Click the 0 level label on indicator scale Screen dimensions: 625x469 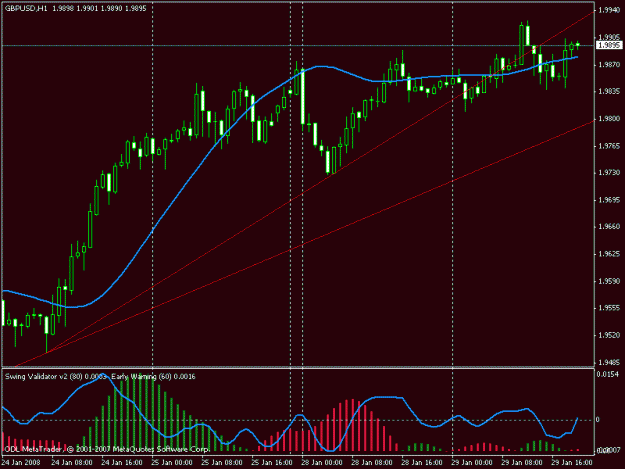pyautogui.click(x=597, y=420)
